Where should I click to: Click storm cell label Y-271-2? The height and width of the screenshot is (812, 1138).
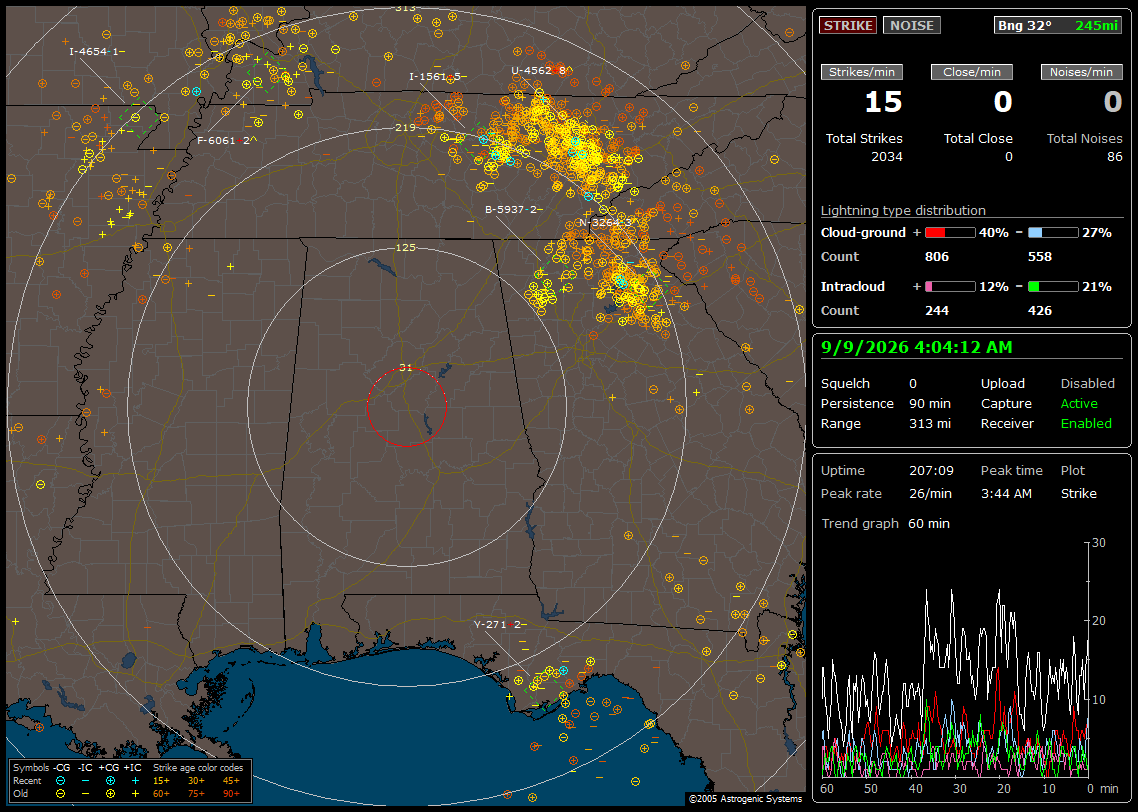pos(500,624)
